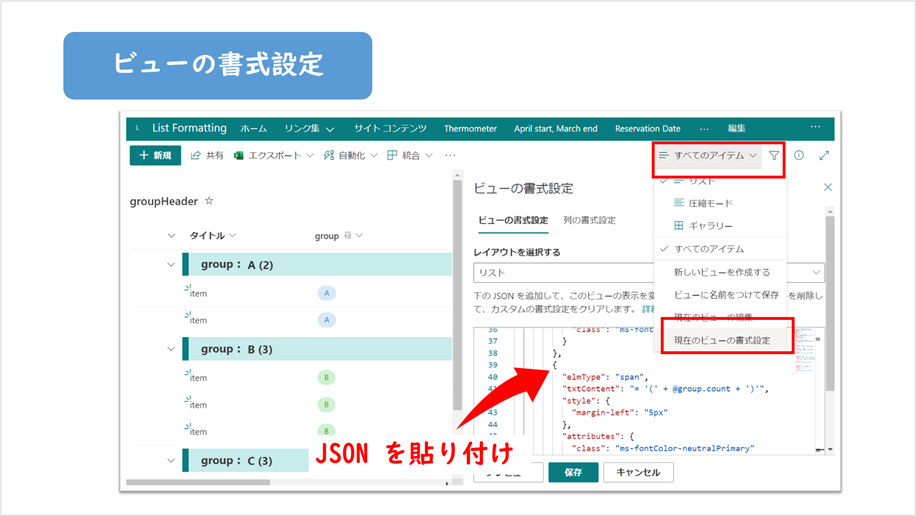This screenshot has height=516, width=916.
Task: Click the list horizontal scrollbar
Action: coord(198,483)
